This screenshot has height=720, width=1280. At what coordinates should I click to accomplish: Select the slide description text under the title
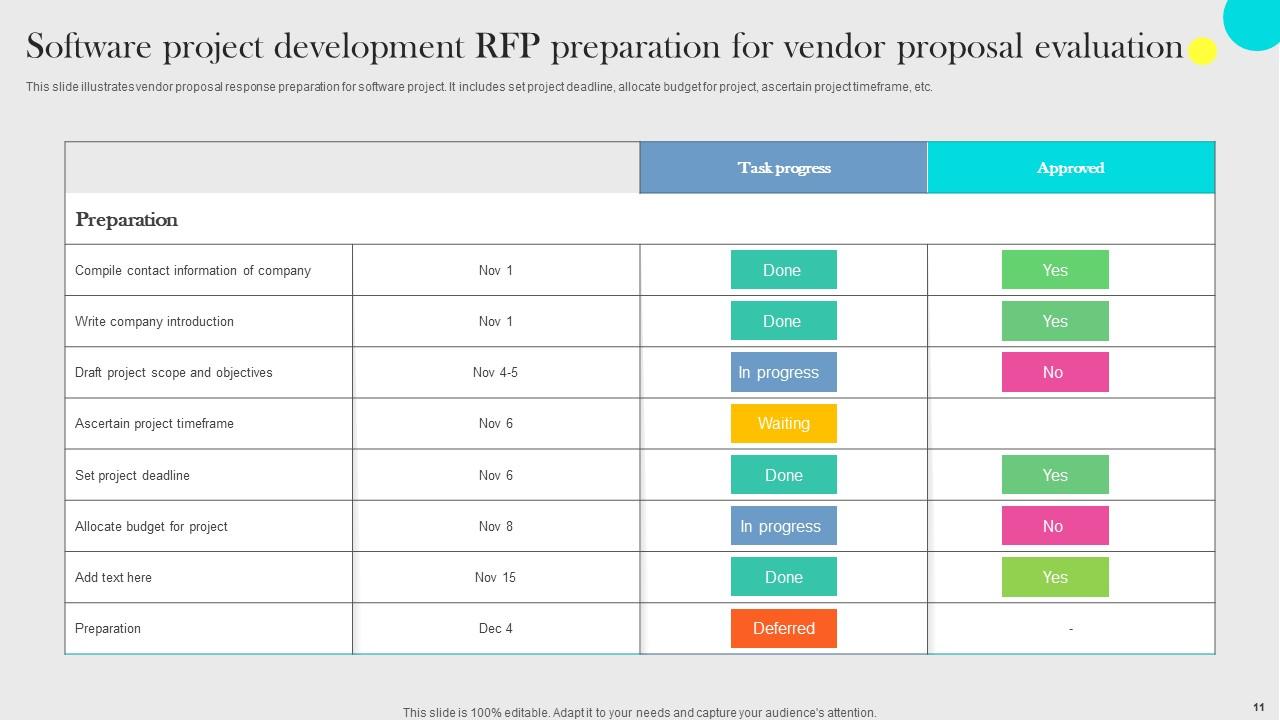point(479,87)
